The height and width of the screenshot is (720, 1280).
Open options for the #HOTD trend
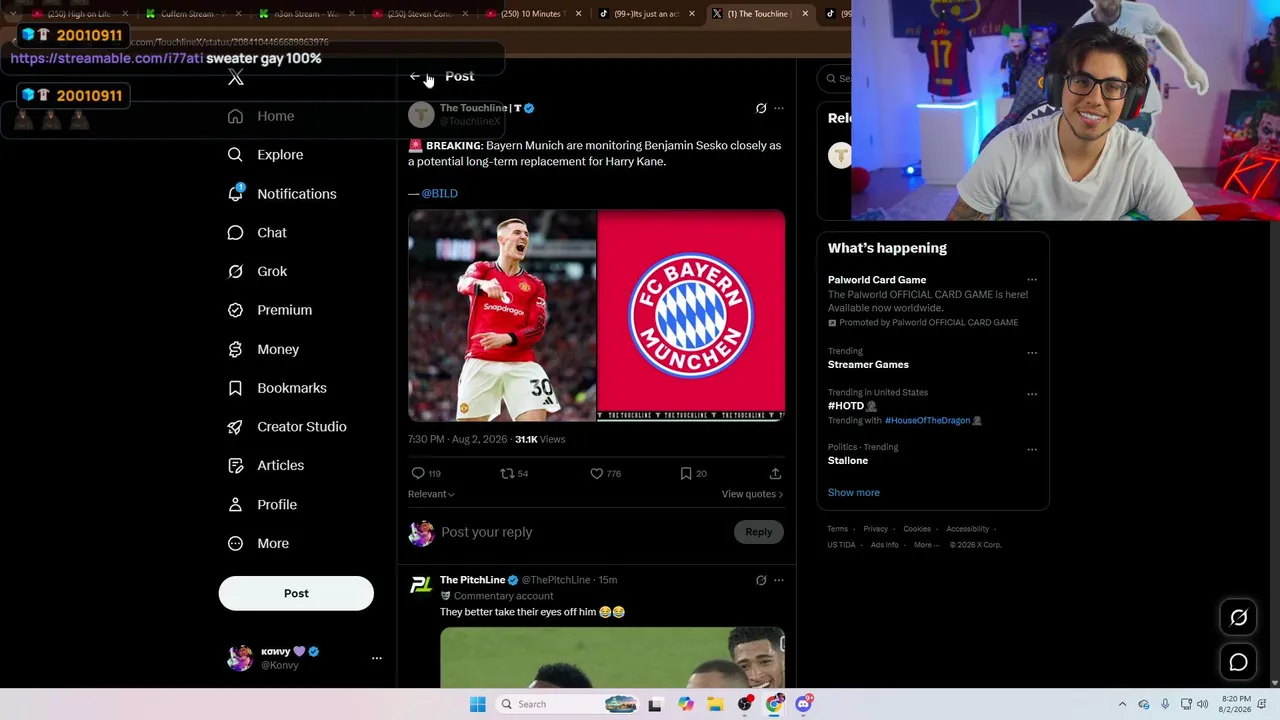coord(1032,394)
